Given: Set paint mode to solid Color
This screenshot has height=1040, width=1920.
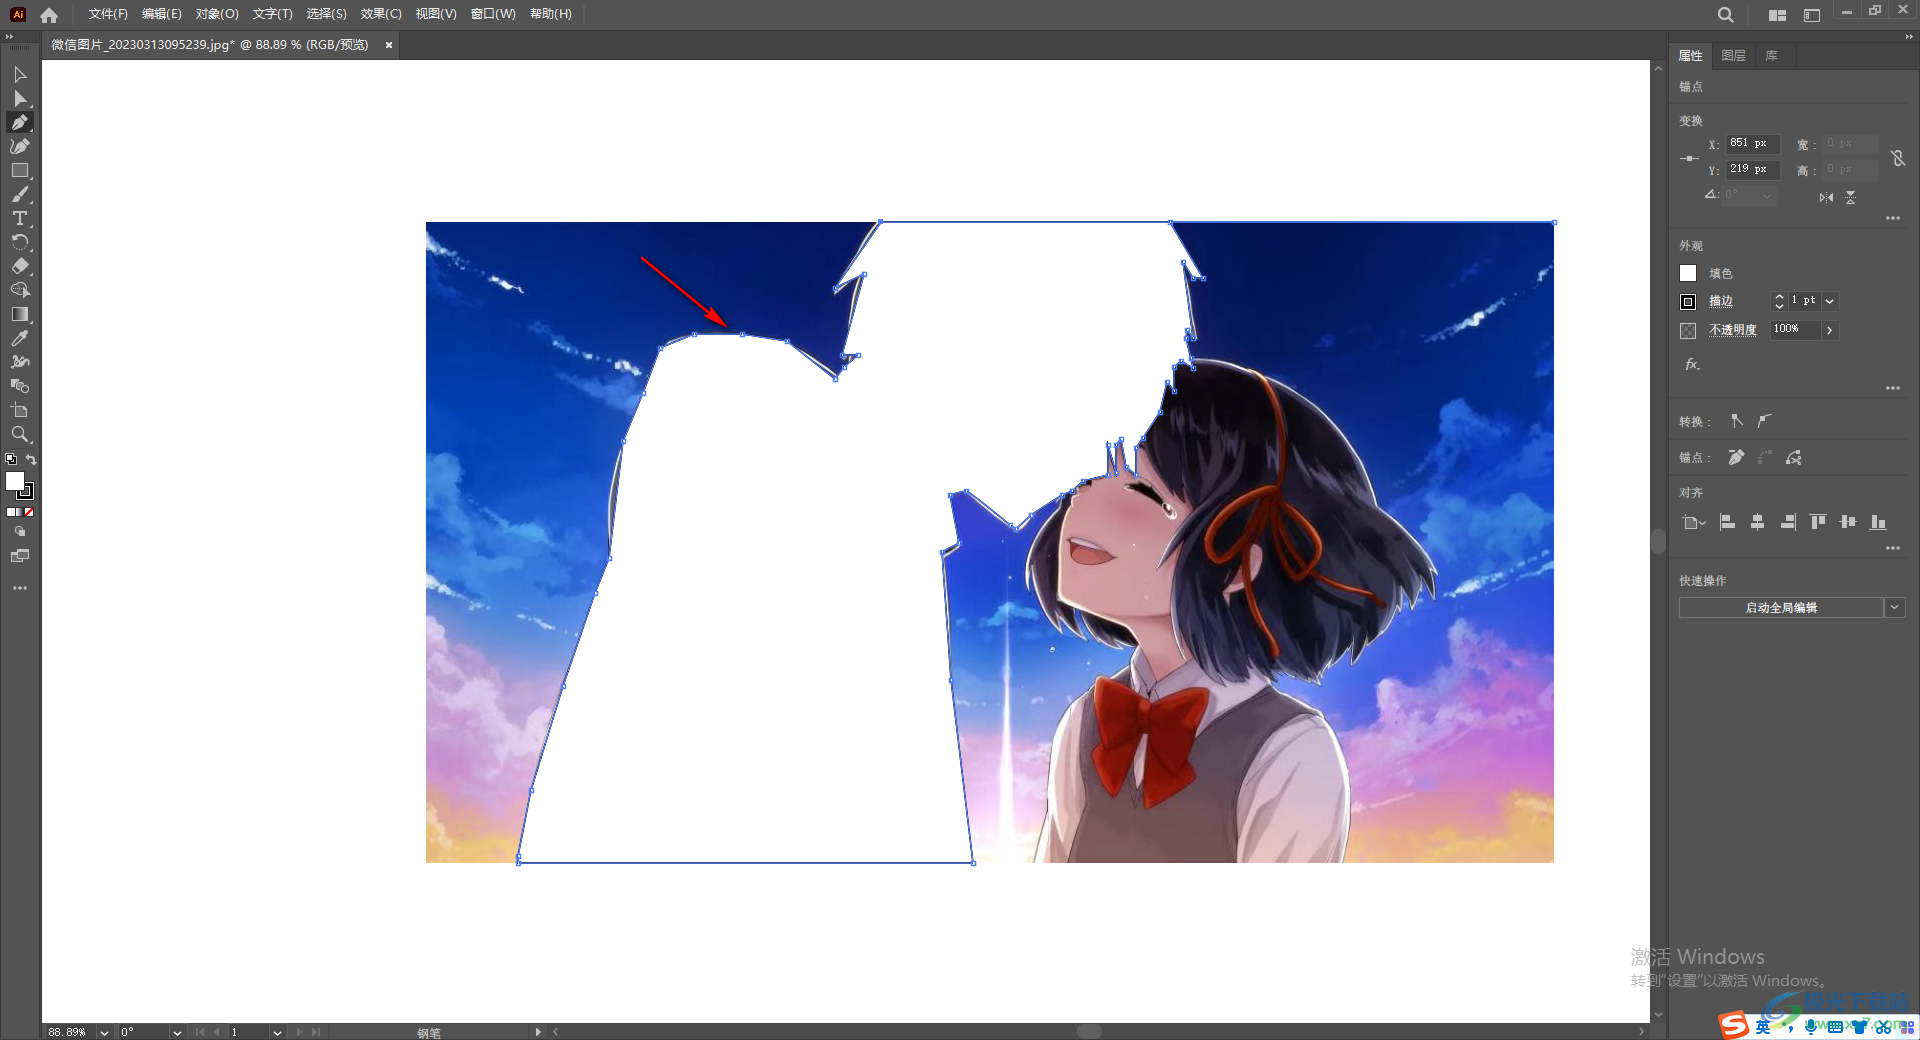Looking at the screenshot, I should coord(10,512).
